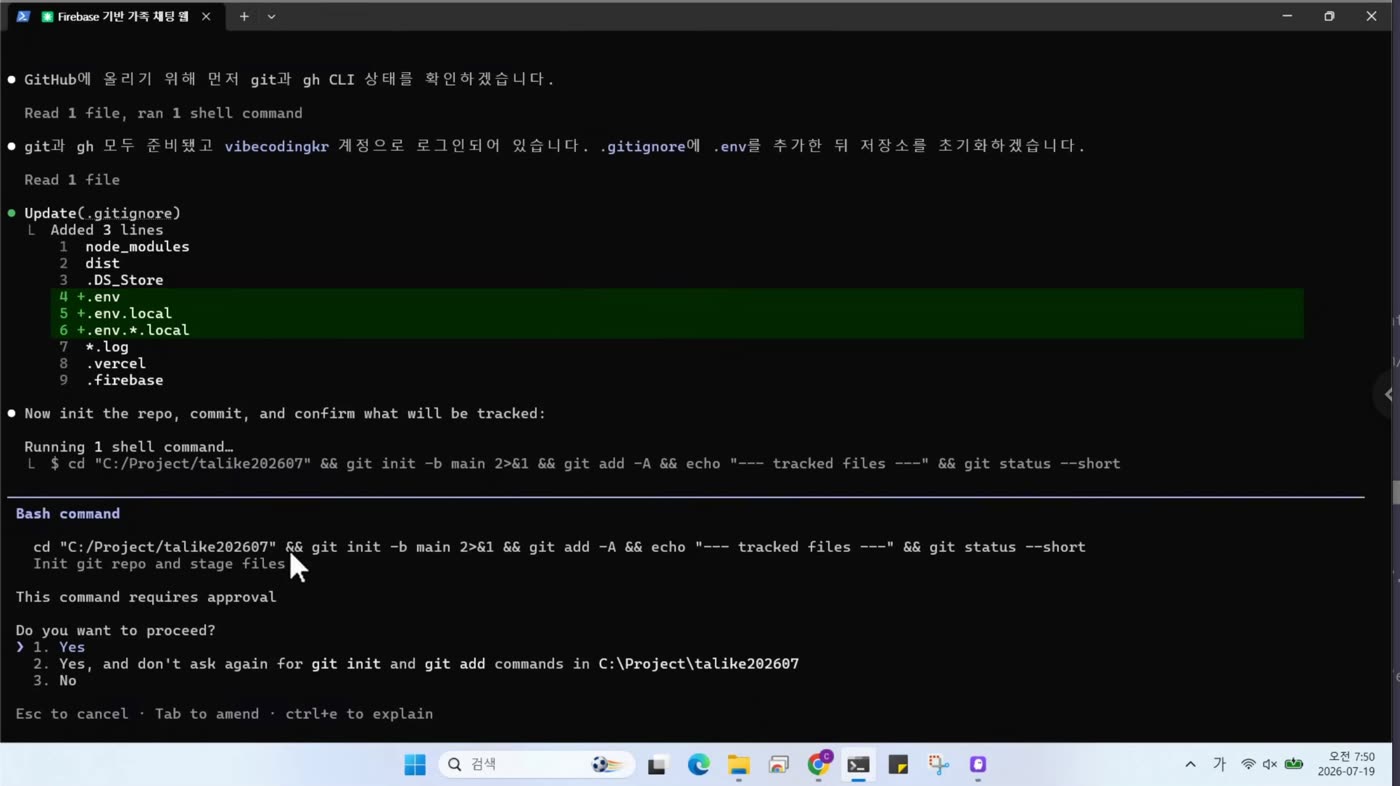Select the Firebase terminal tab
Viewport: 1400px width, 786px height.
[117, 16]
